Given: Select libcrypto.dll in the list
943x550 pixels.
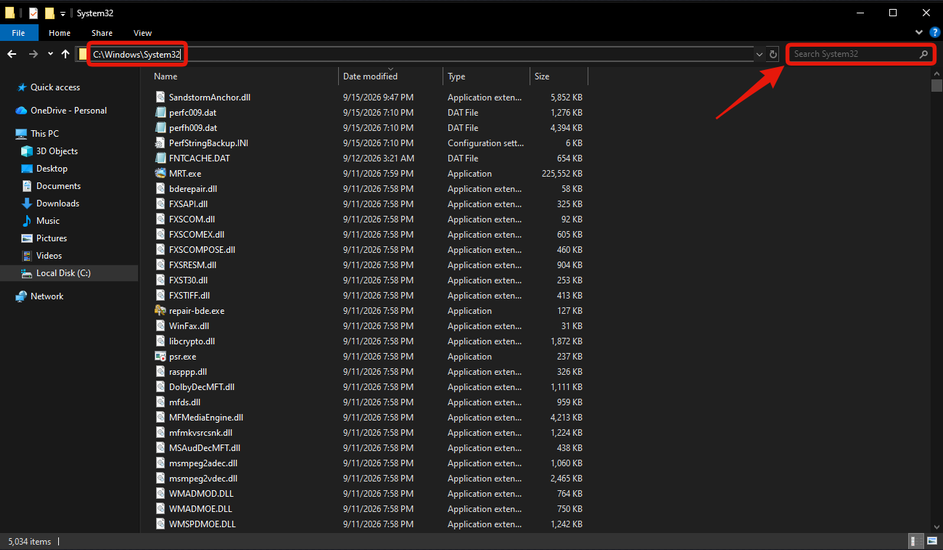Looking at the screenshot, I should point(192,341).
